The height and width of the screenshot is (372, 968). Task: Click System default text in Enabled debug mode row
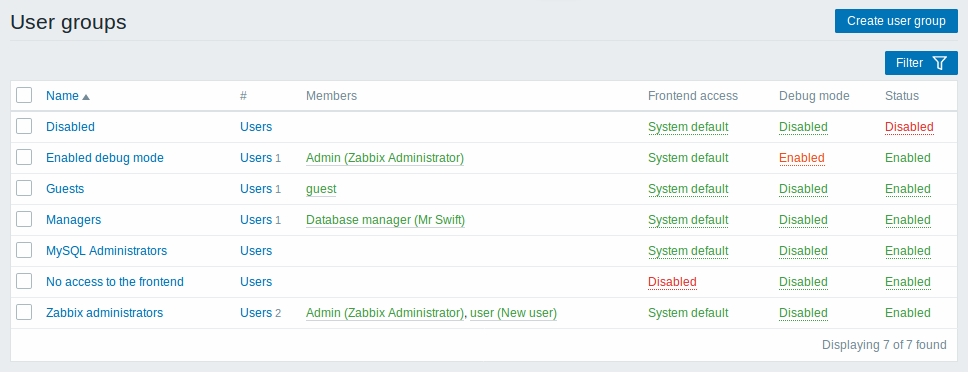[x=688, y=157]
